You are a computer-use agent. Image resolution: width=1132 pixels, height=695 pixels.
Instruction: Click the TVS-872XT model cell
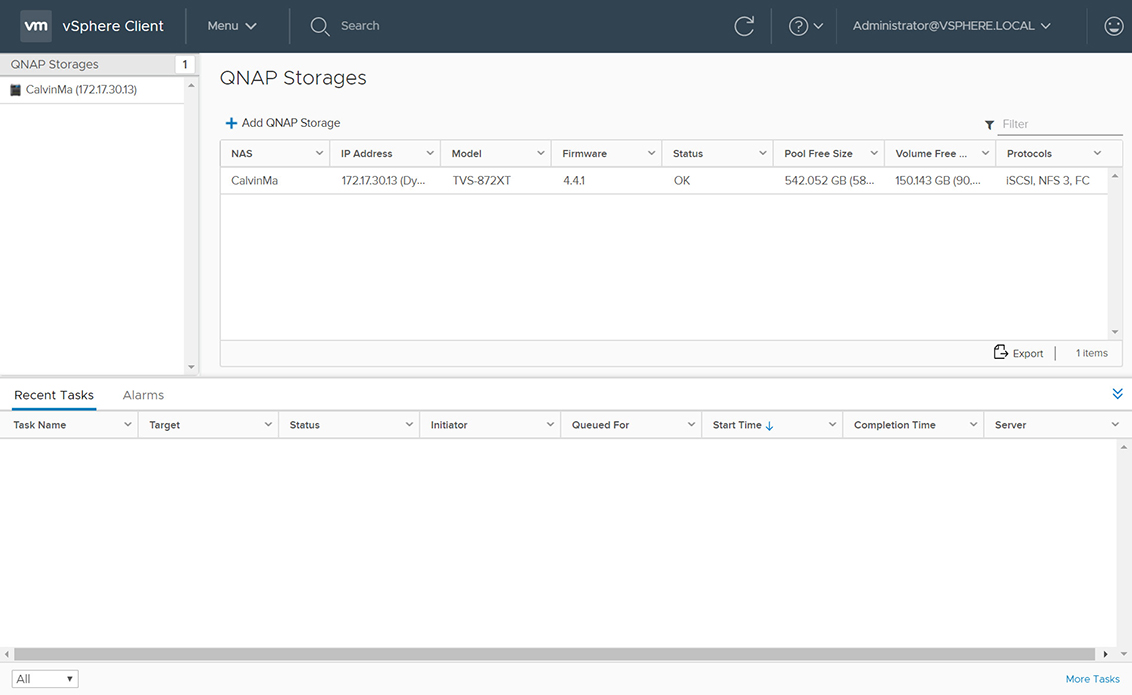tap(482, 180)
